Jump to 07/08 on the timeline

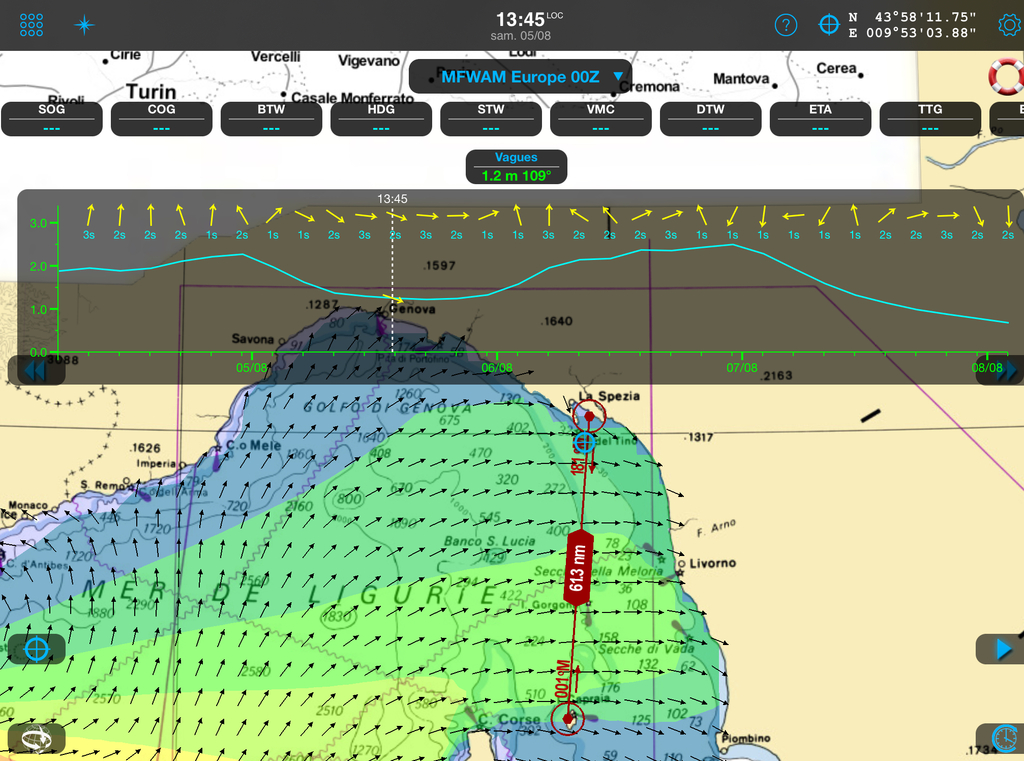tap(742, 368)
